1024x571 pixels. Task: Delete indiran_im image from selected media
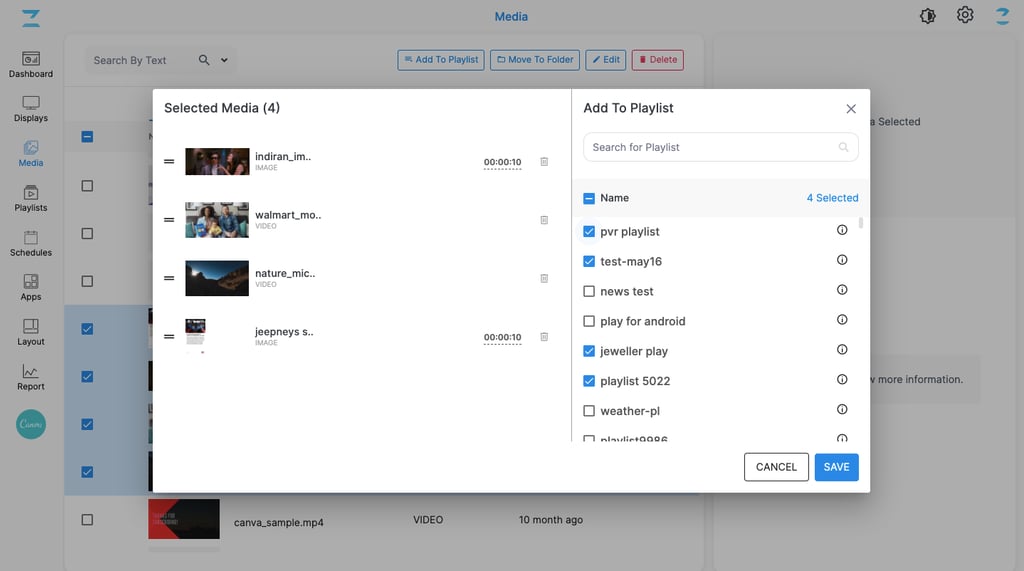544,162
